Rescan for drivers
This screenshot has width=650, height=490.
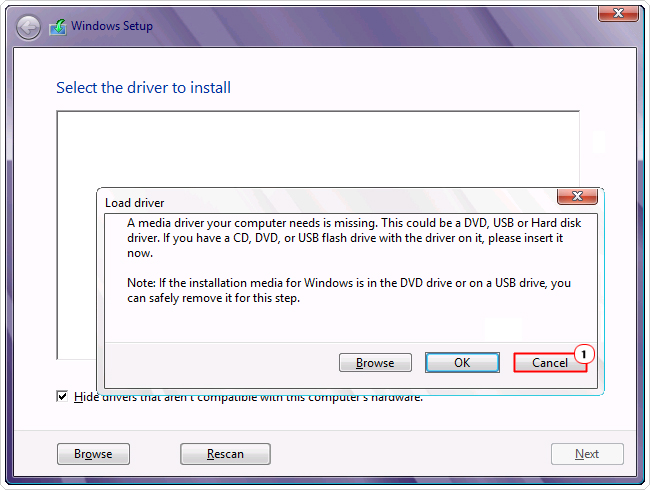(225, 454)
